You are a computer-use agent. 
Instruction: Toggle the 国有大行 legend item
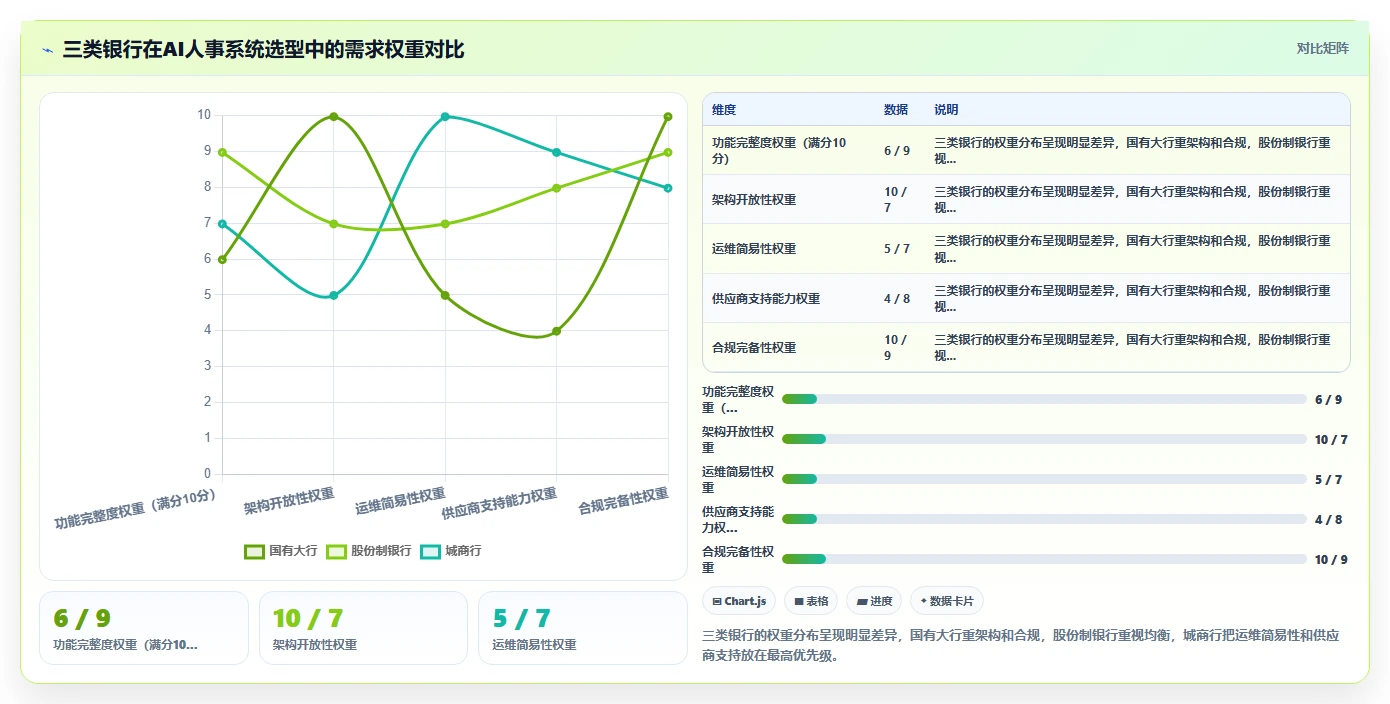pos(281,551)
